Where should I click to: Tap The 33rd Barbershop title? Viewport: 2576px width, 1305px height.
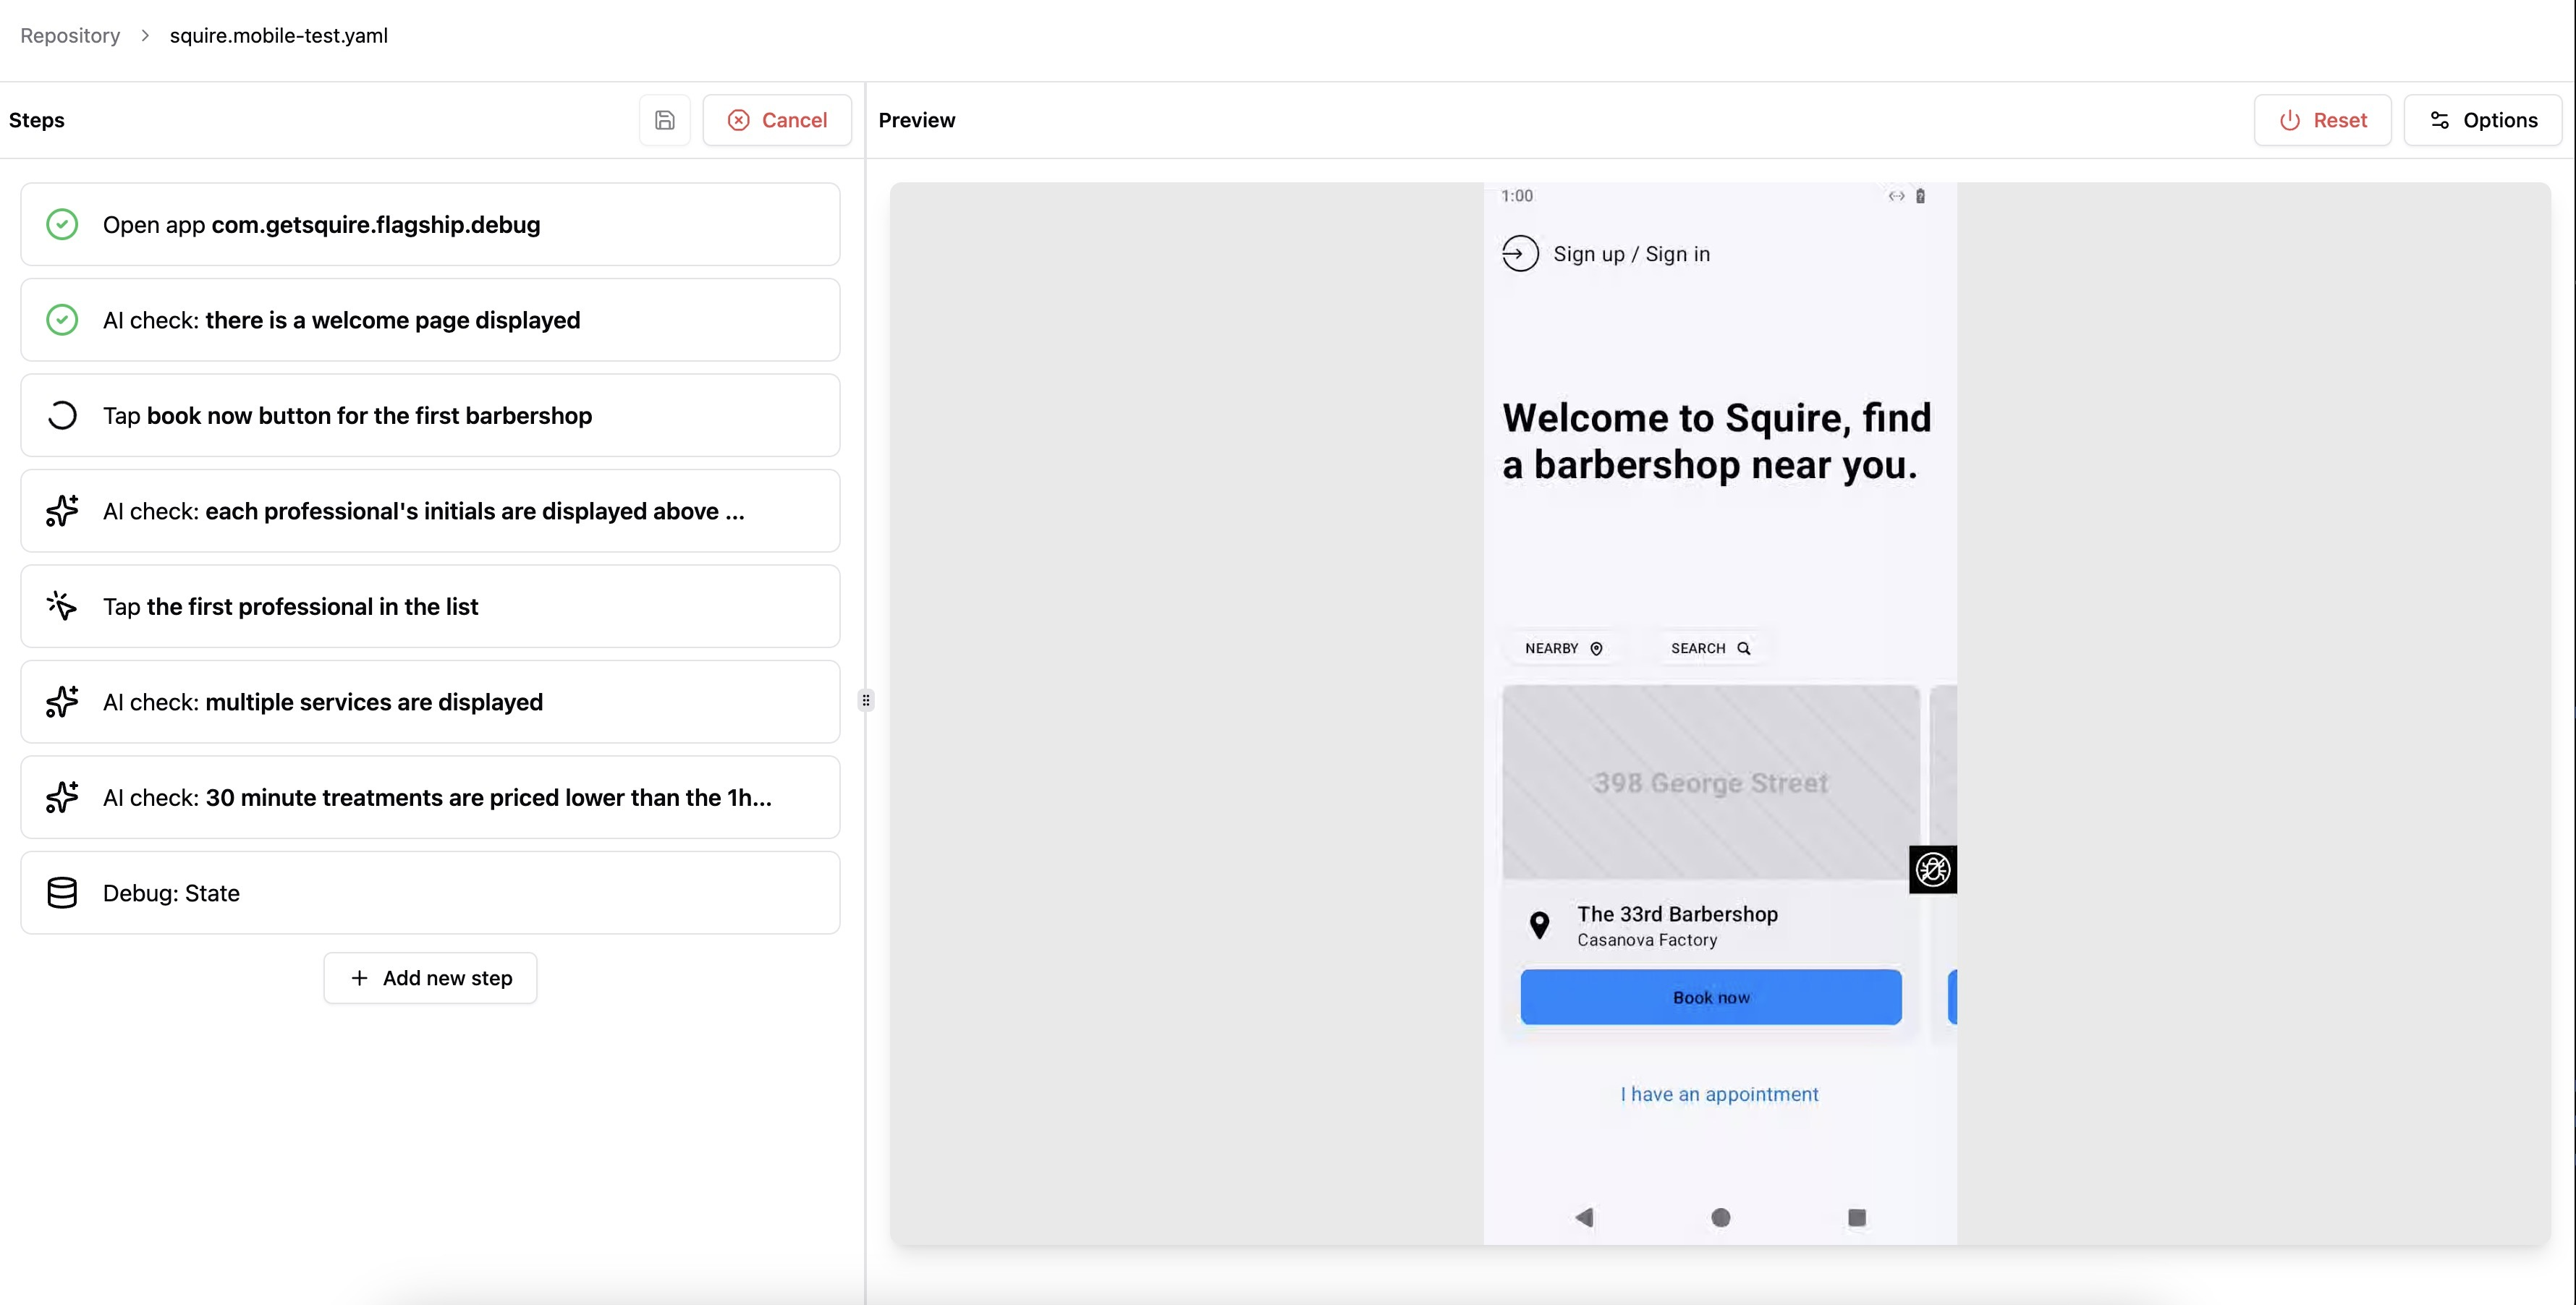pos(1677,914)
